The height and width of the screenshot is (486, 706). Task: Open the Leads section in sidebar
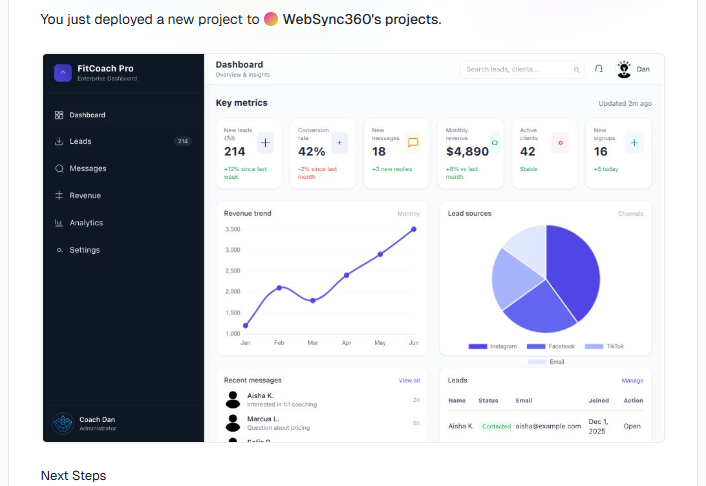[81, 142]
